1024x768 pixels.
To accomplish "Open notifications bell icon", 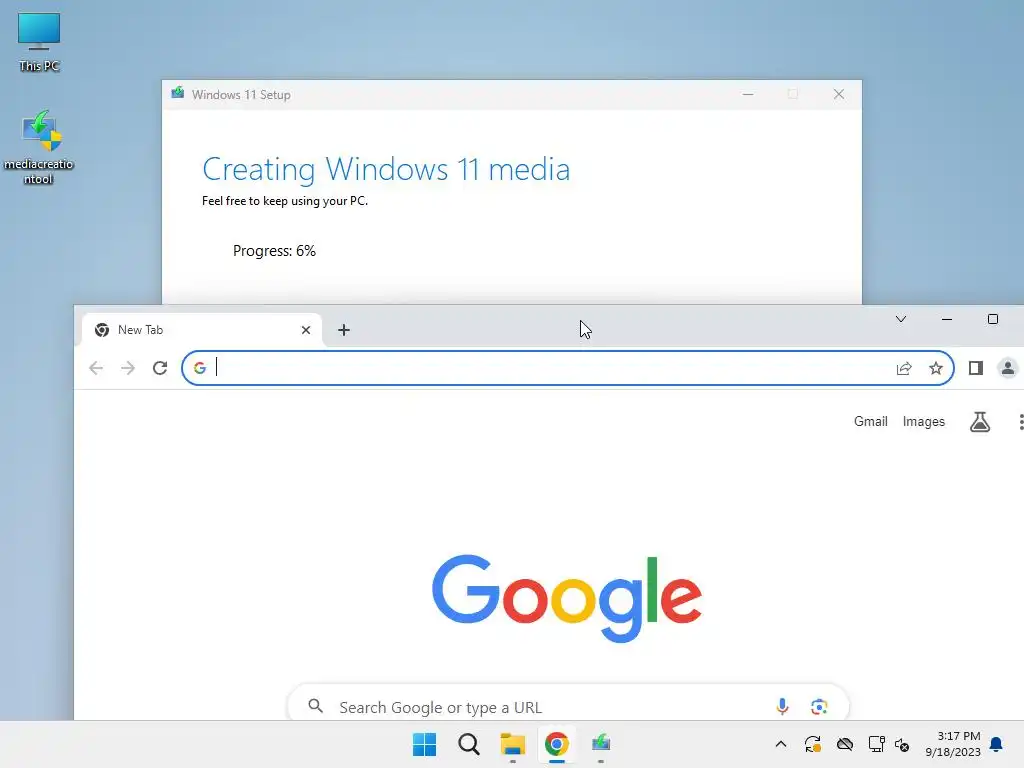I will 996,744.
